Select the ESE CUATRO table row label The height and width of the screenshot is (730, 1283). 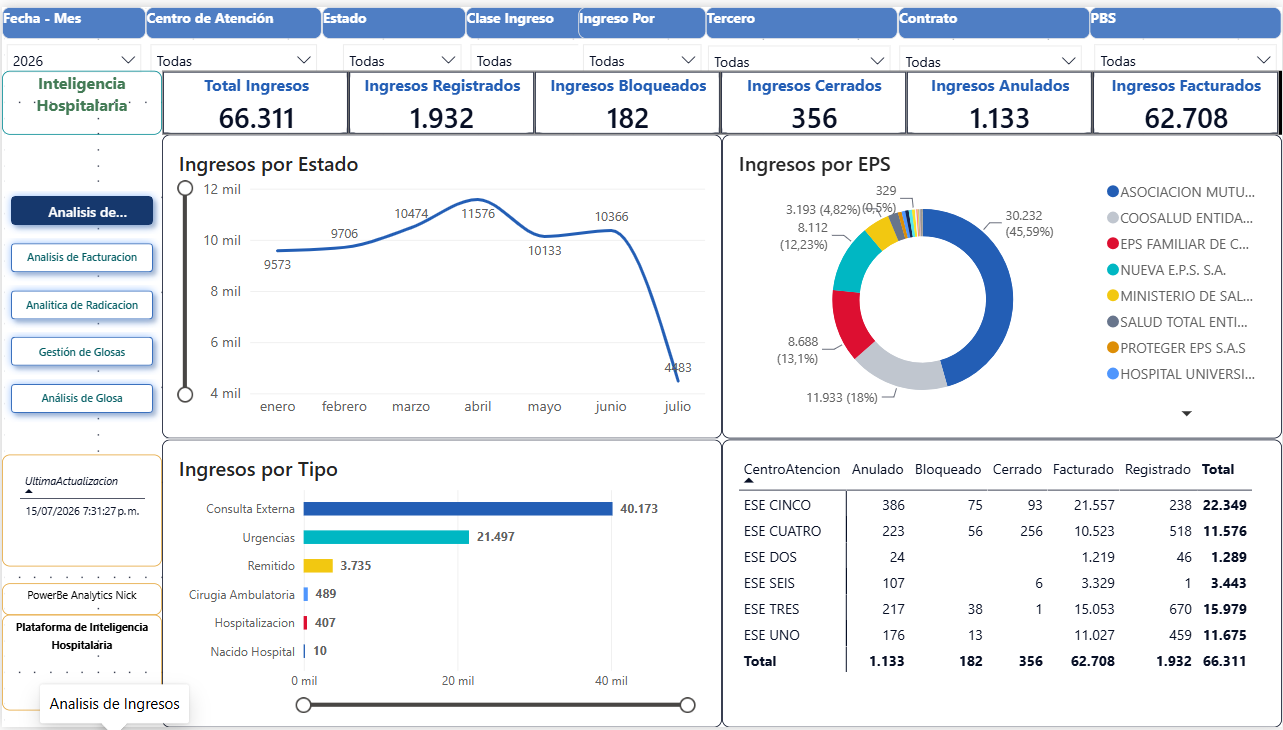coord(783,531)
